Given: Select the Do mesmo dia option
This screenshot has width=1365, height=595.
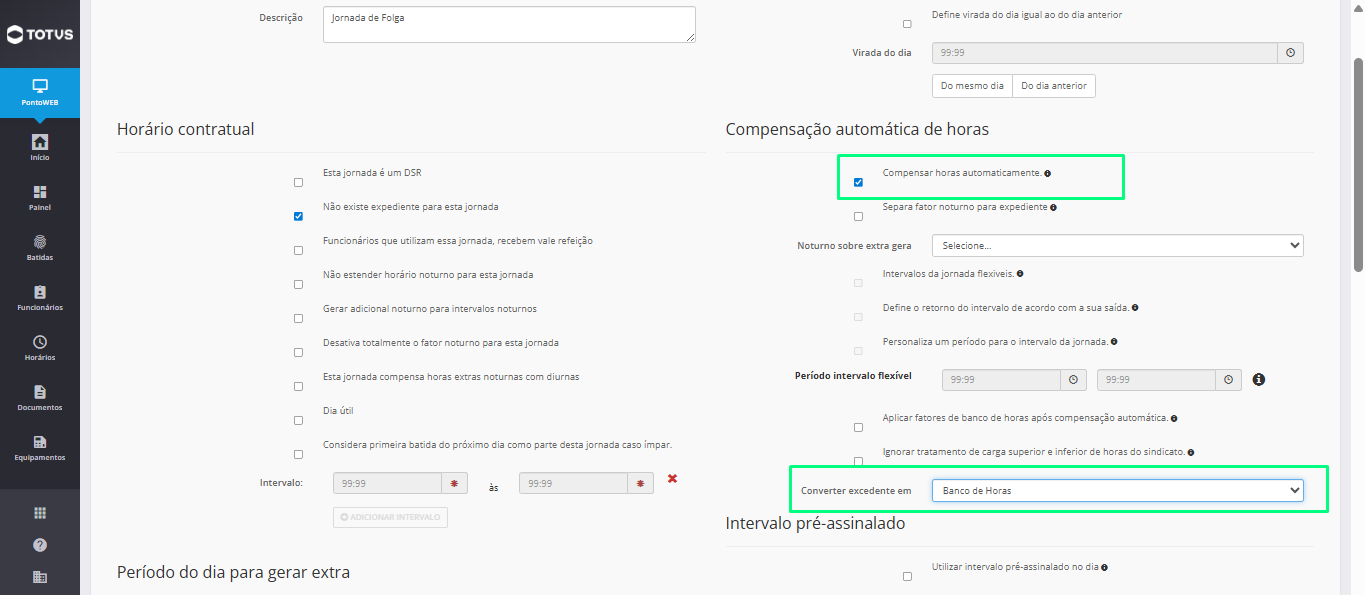Looking at the screenshot, I should click(972, 86).
